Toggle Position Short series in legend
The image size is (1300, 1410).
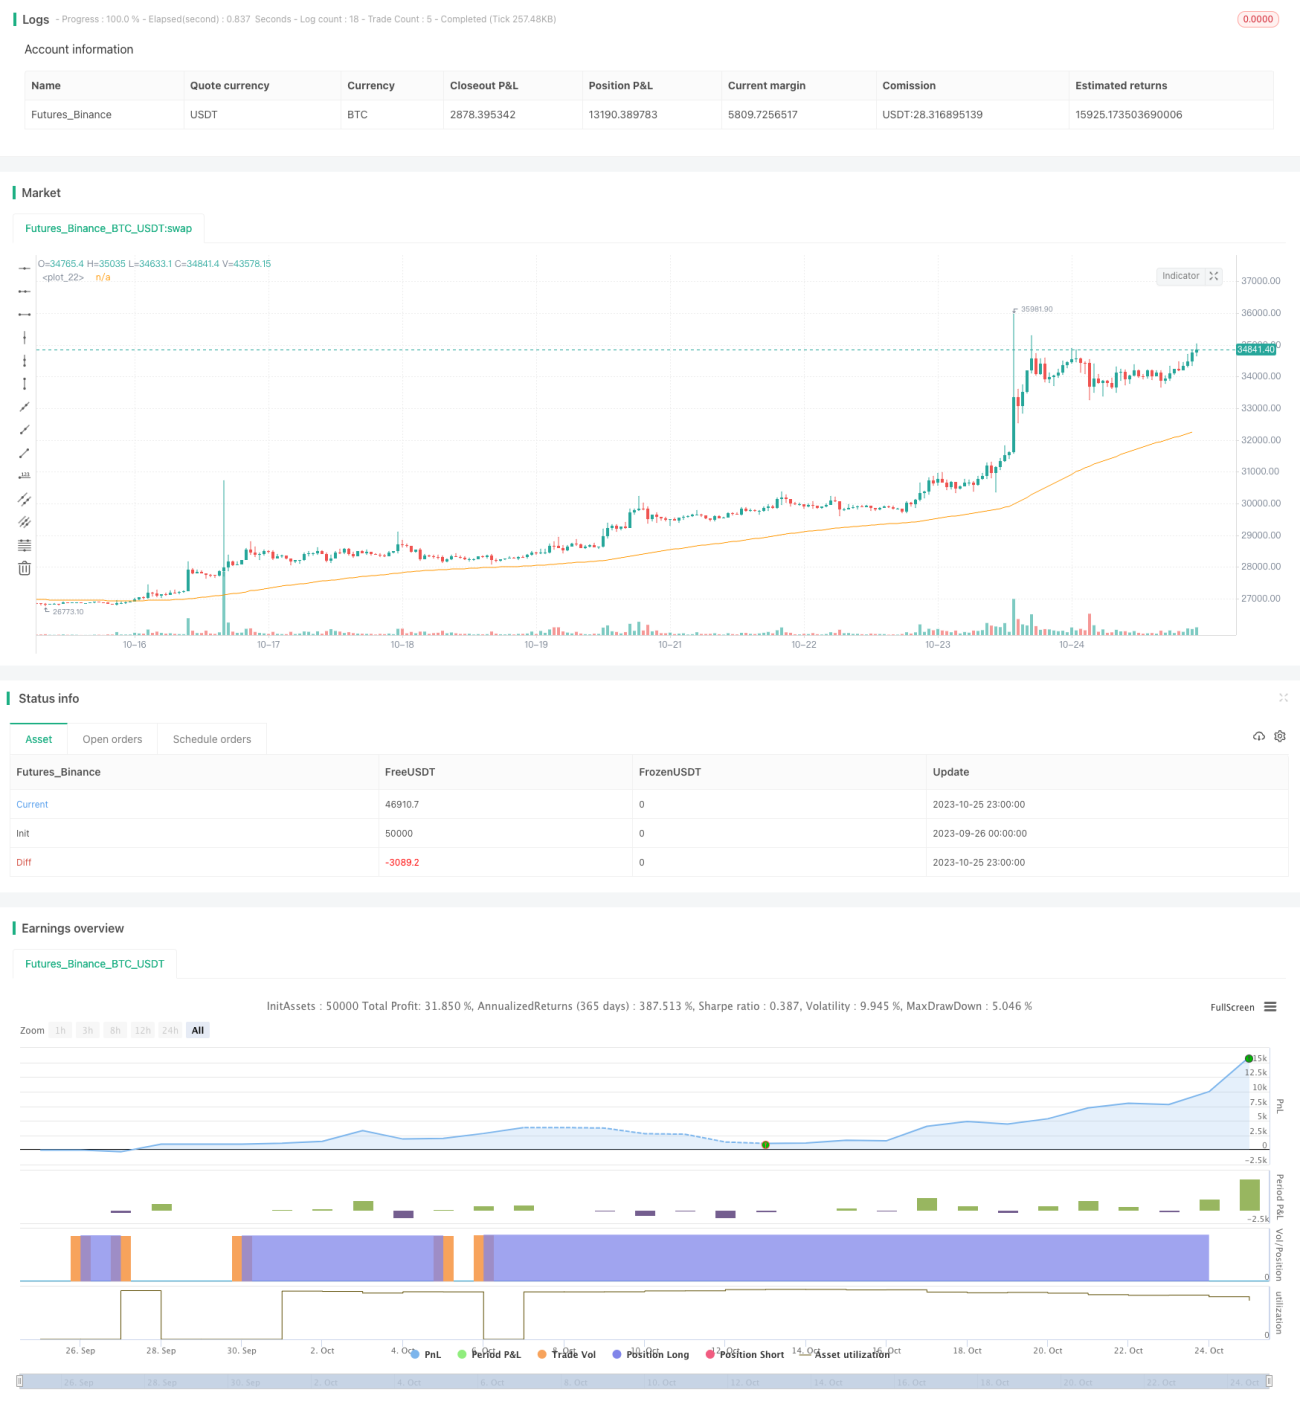tap(745, 1354)
